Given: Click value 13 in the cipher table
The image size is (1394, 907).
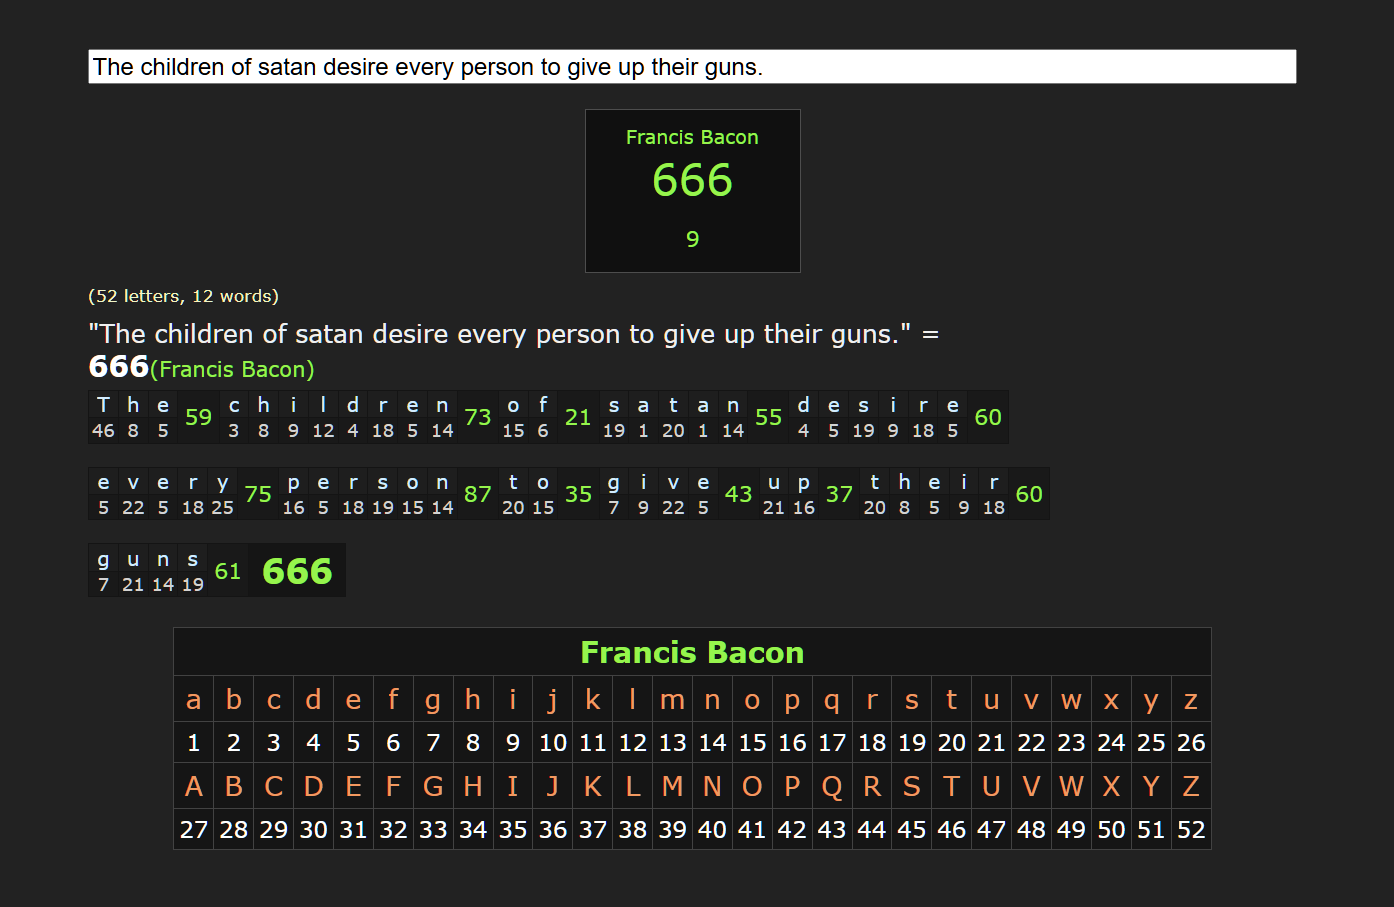Looking at the screenshot, I should click(x=672, y=743).
